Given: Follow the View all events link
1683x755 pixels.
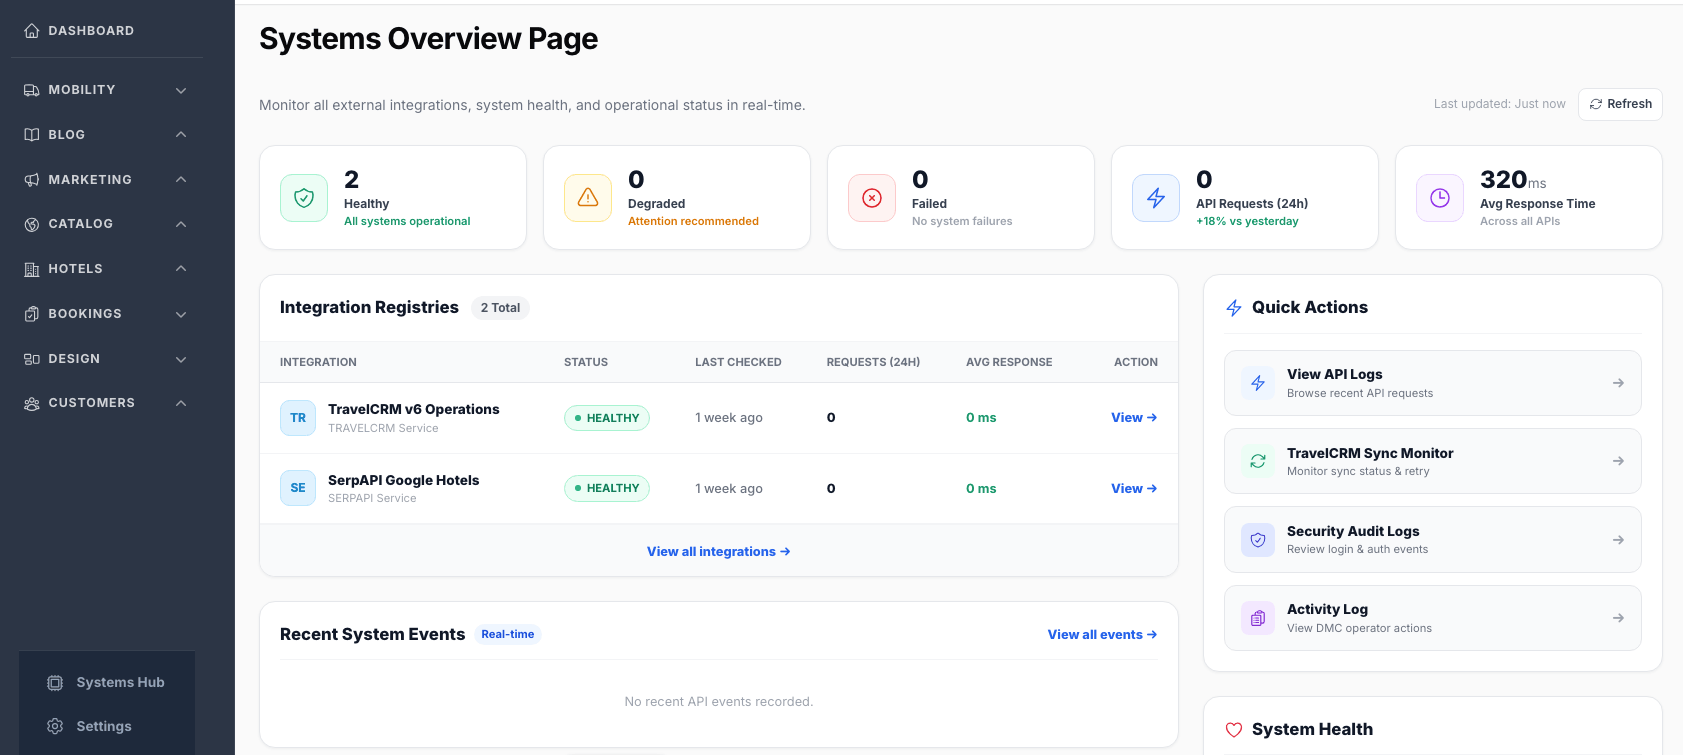Looking at the screenshot, I should tap(1102, 635).
